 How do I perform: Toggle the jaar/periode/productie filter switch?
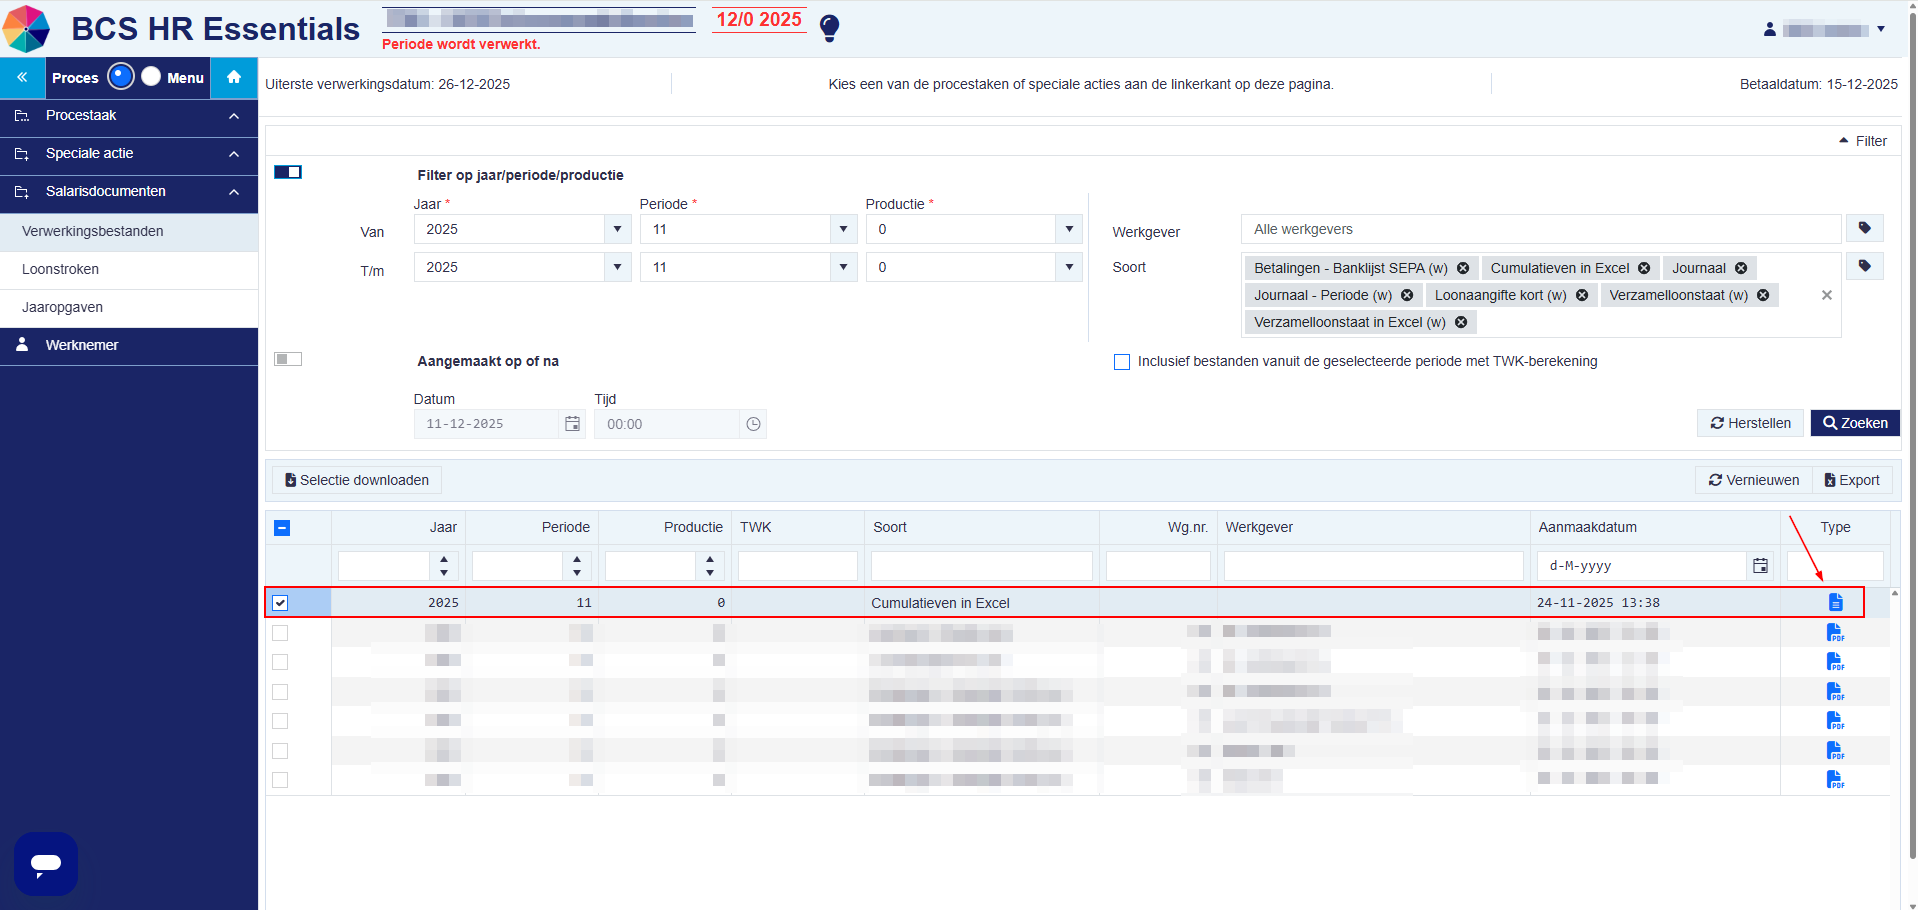point(288,172)
